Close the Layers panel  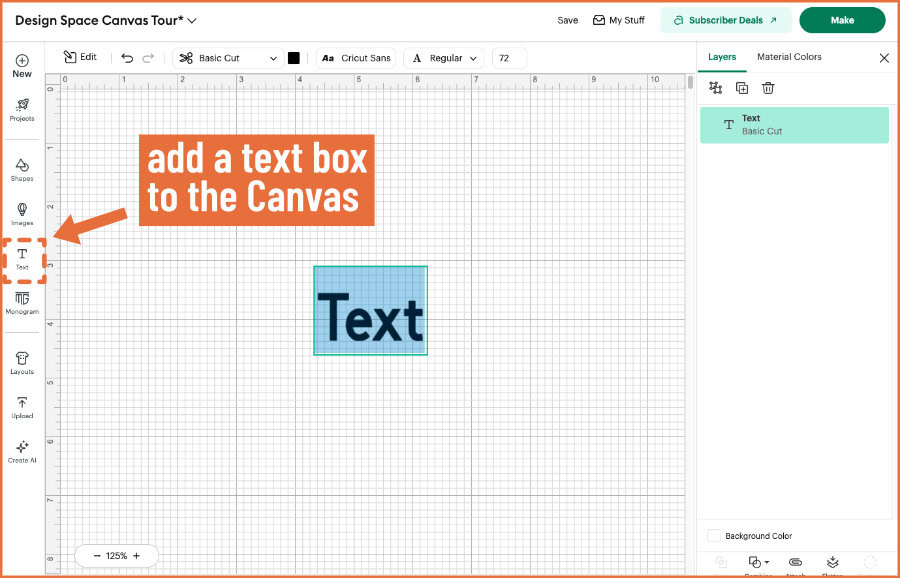[884, 58]
